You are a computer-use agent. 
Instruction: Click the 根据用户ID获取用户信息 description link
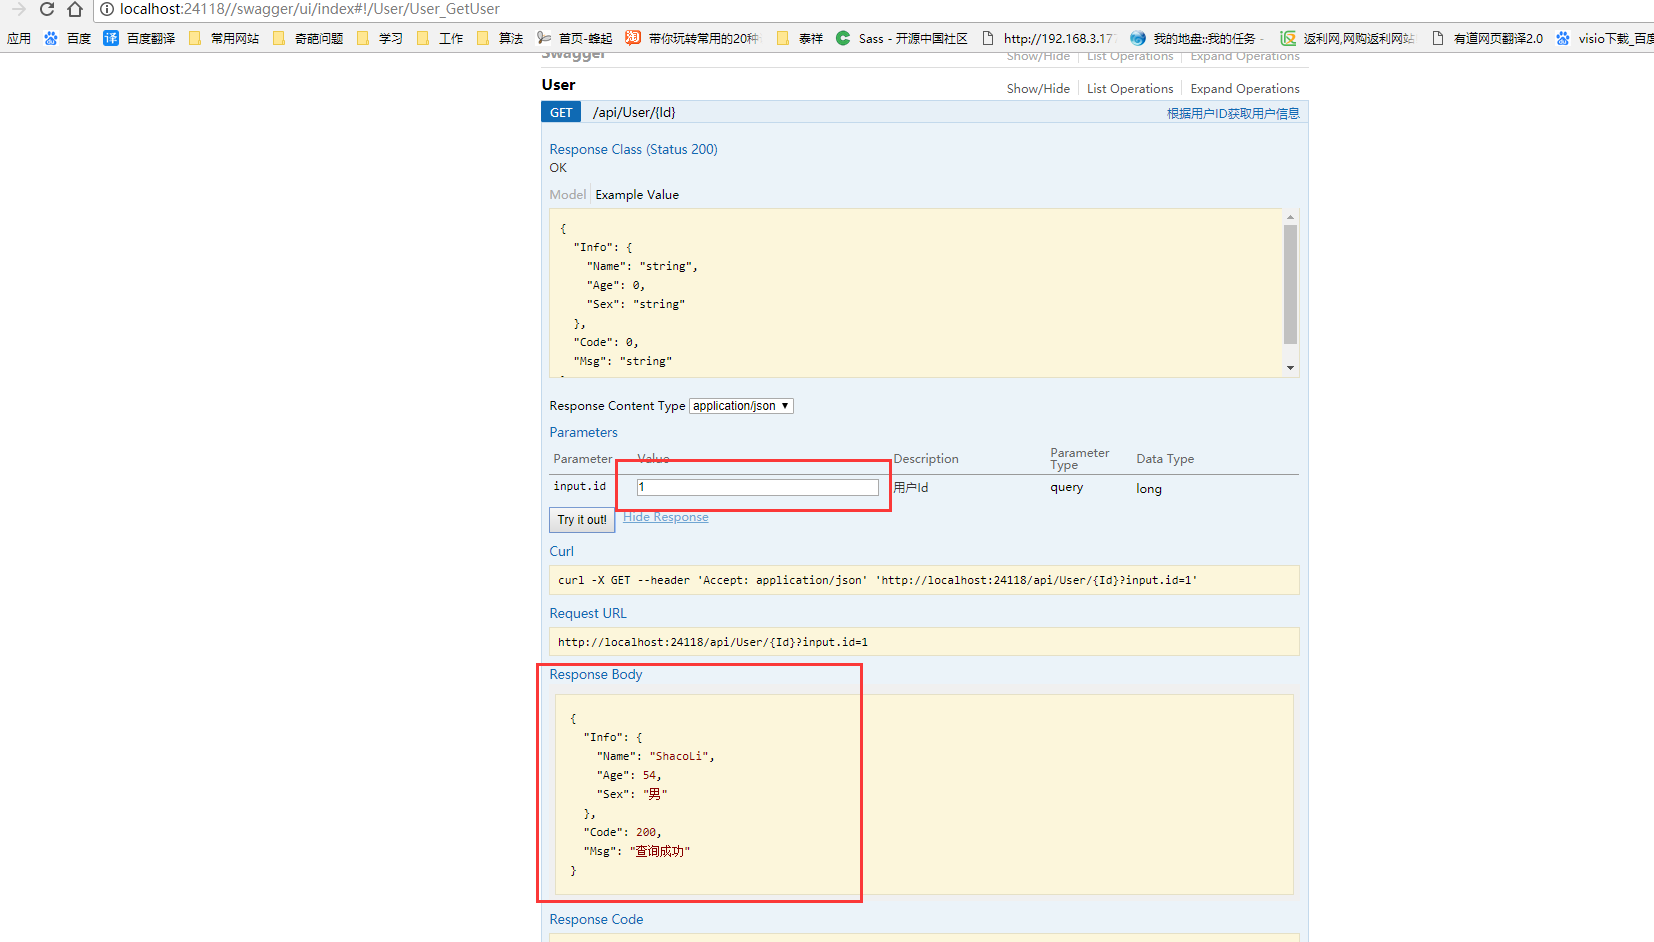point(1233,114)
